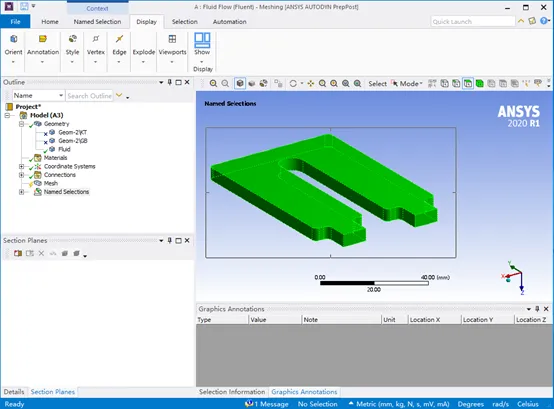Toggle the highlighted face selection filter

click(x=468, y=83)
